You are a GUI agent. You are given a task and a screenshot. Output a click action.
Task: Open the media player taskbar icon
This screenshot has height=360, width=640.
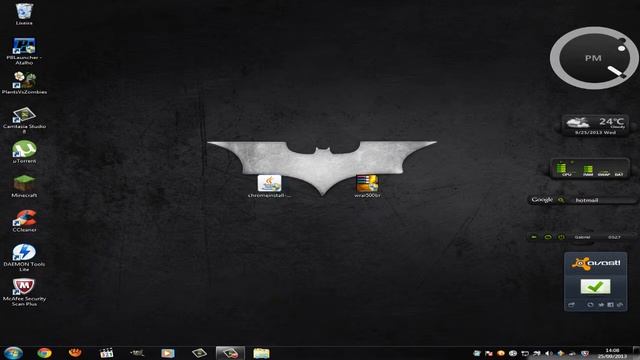[x=168, y=353]
